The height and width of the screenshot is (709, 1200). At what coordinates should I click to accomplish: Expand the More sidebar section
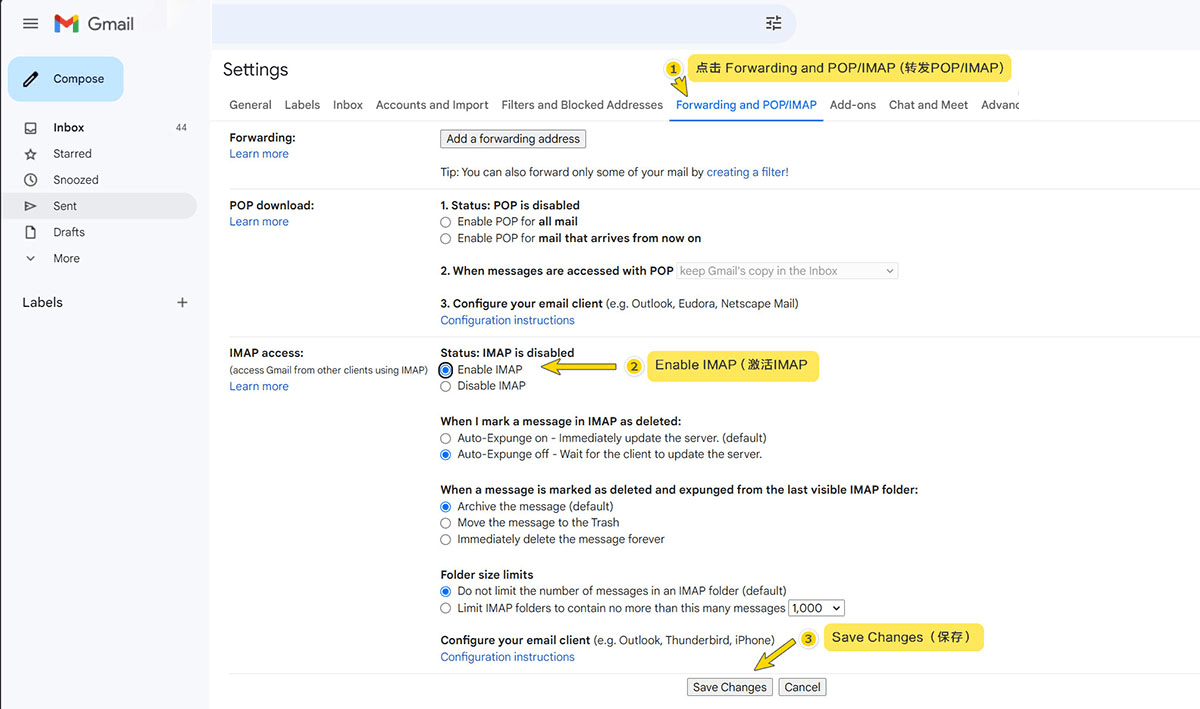(x=66, y=258)
